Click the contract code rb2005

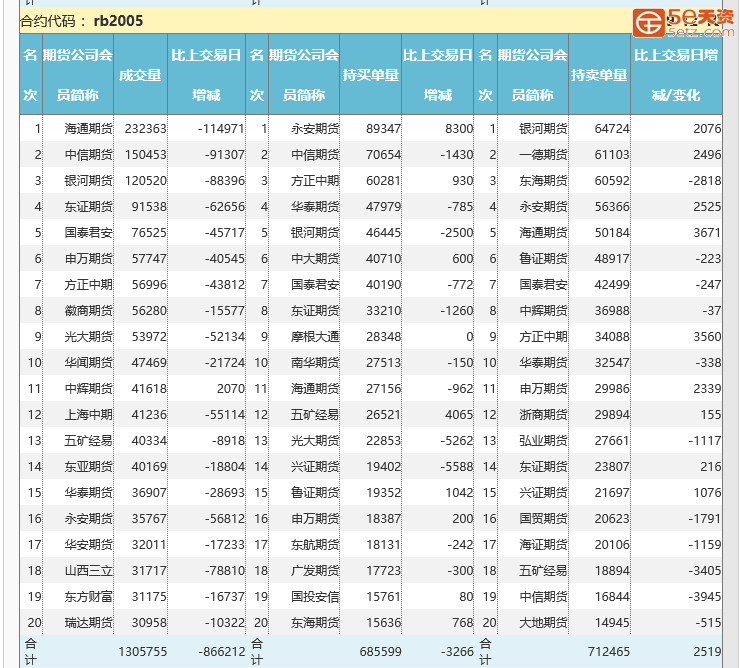[x=118, y=21]
